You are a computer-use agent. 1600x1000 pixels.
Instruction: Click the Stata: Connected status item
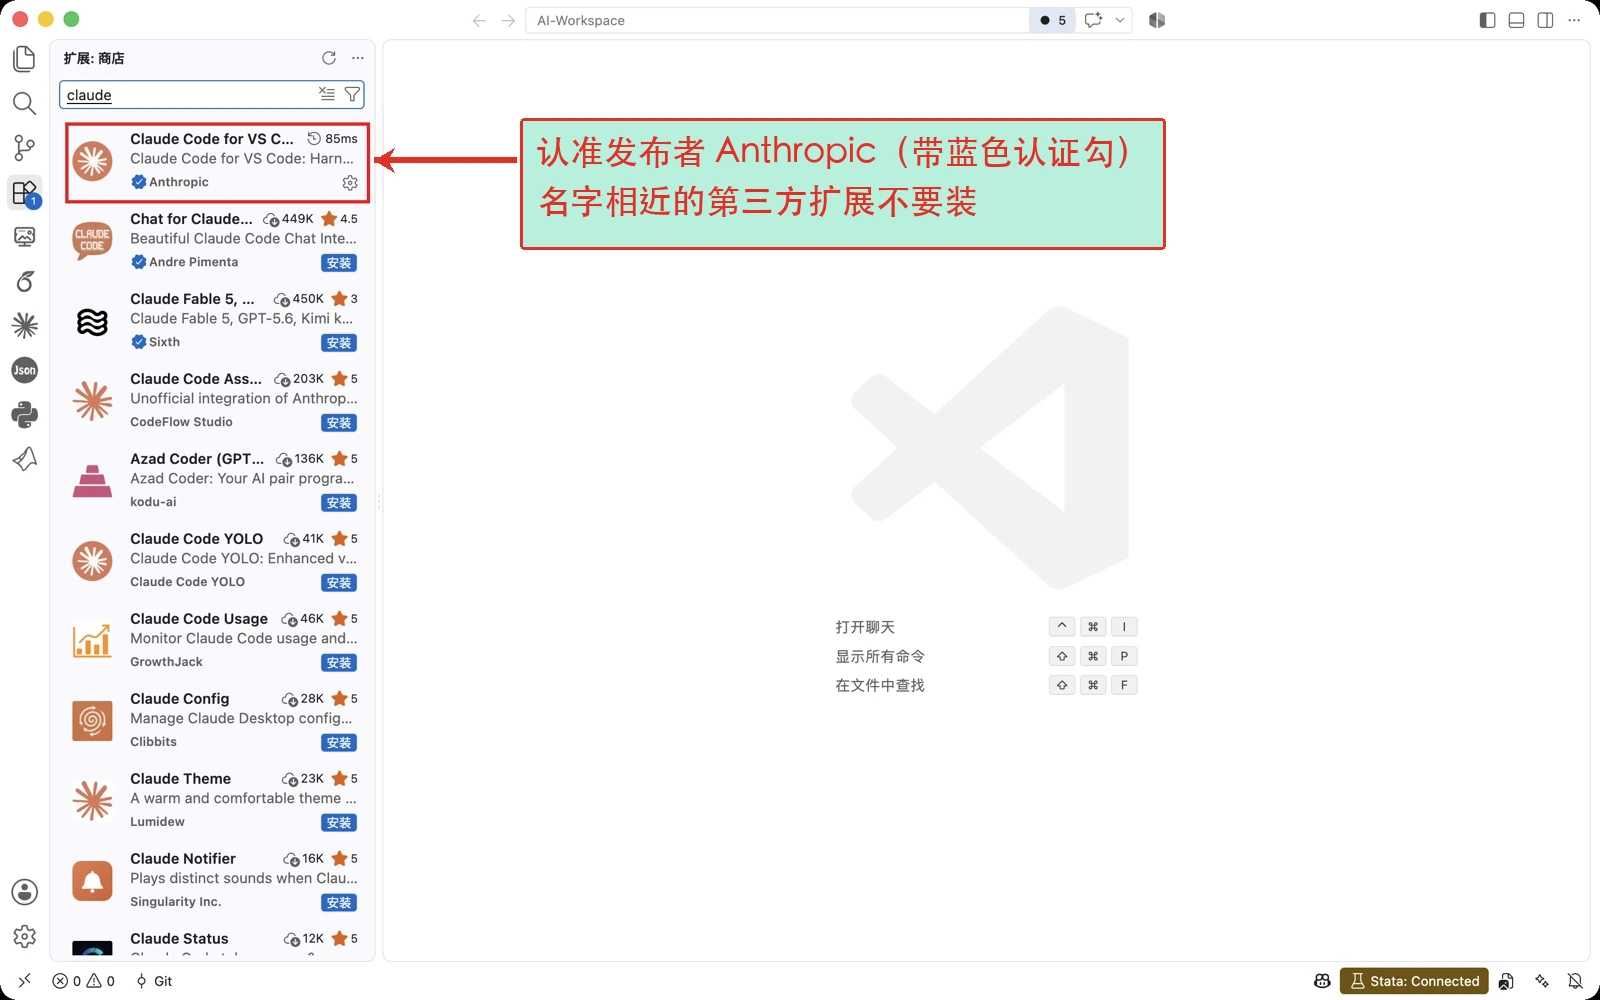1414,981
